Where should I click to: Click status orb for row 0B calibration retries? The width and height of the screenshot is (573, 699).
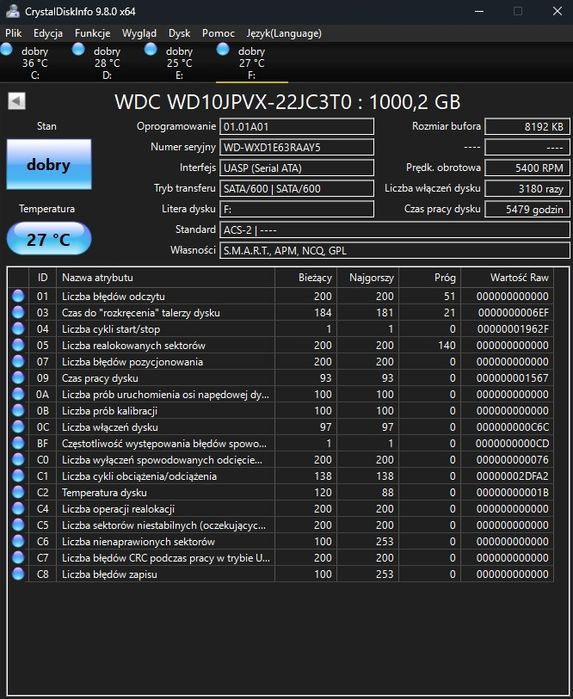(18, 411)
